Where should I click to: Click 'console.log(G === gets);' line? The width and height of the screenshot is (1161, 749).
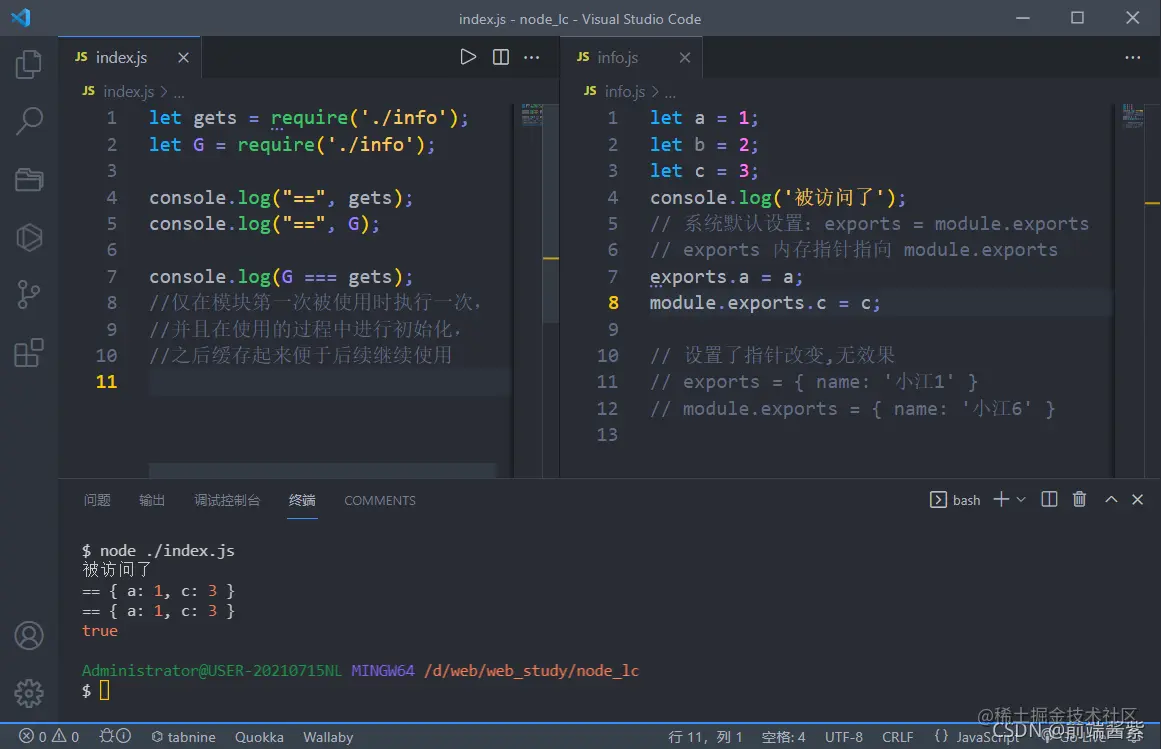(281, 277)
